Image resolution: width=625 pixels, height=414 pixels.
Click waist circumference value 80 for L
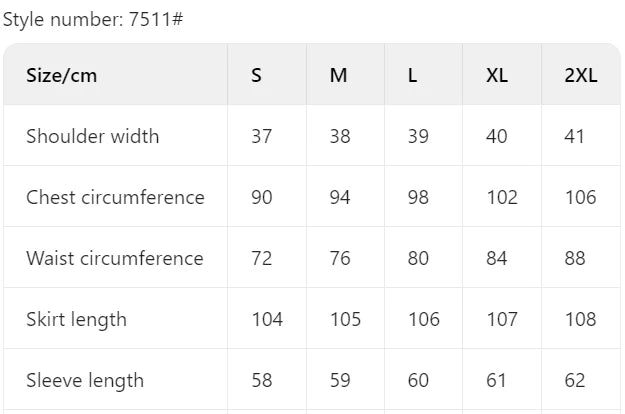coord(418,258)
